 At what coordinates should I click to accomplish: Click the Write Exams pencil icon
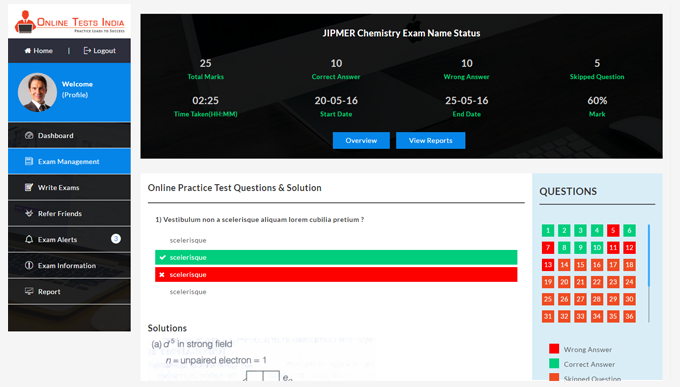[29, 187]
